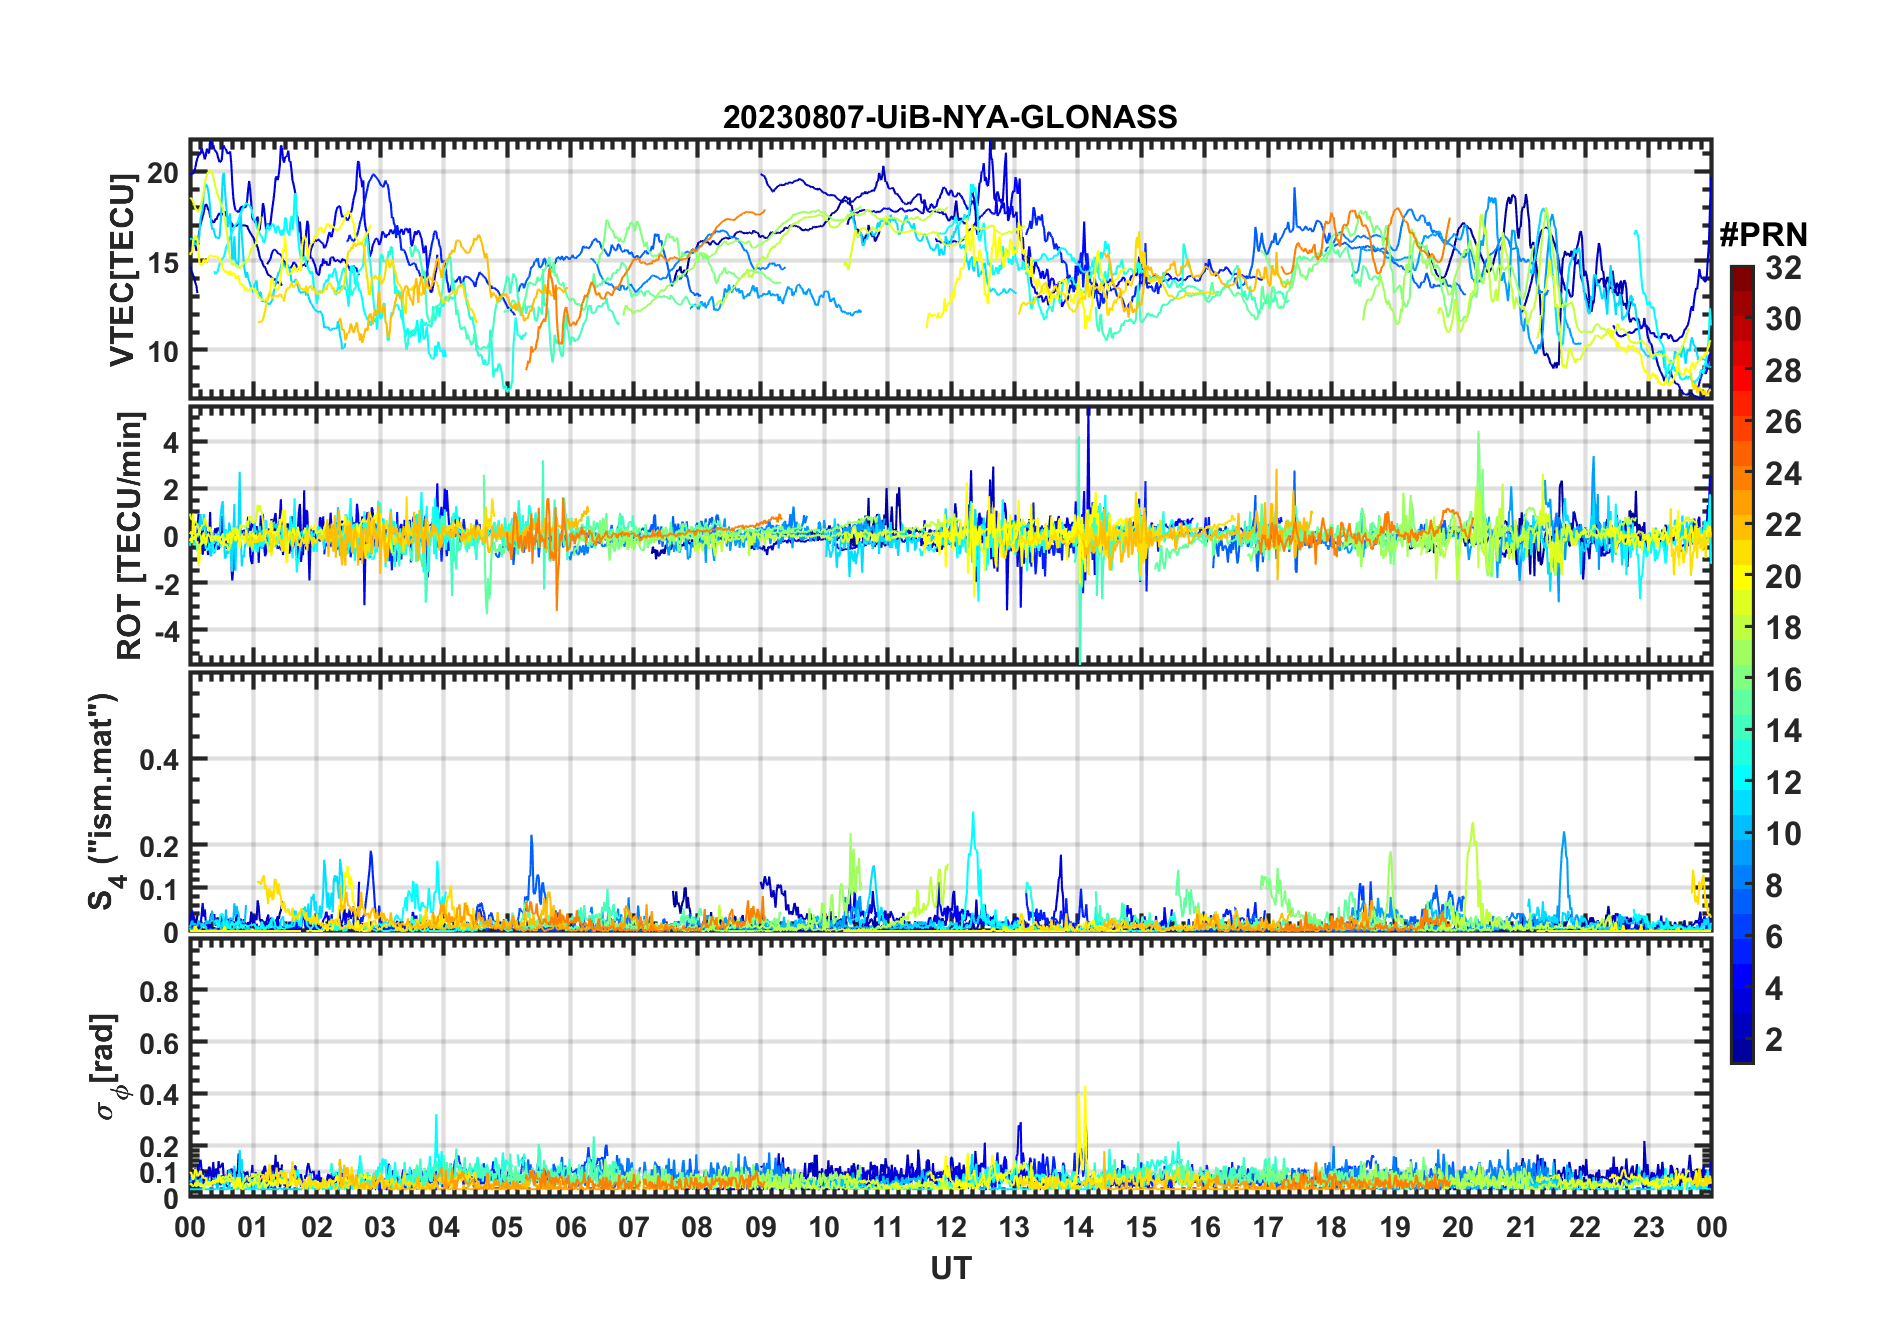Click the 11 hour tick on UT axis

tap(887, 1228)
